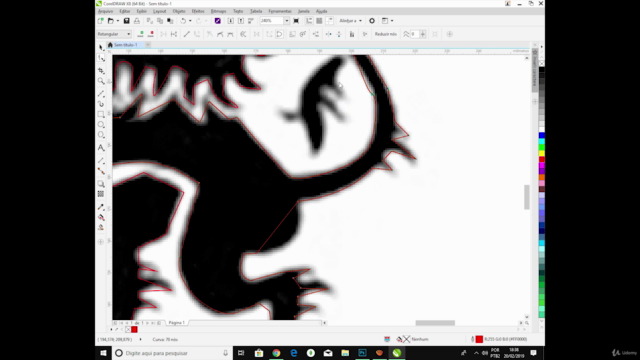640x360 pixels.
Task: Open the Editar menu
Action: pos(124,11)
